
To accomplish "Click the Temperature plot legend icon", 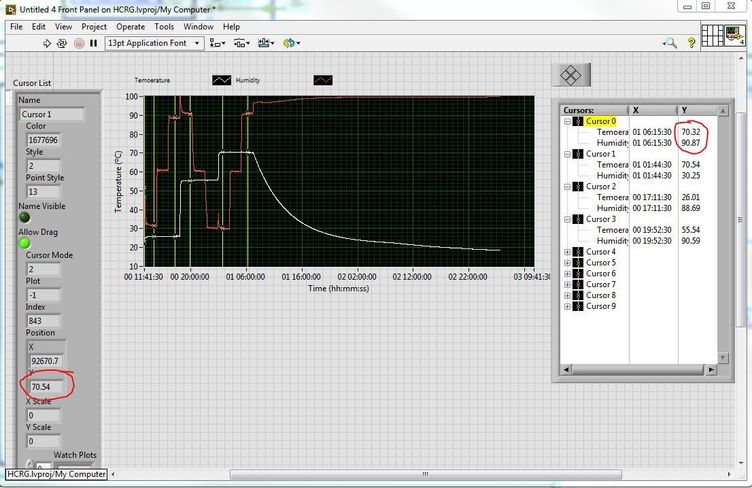I will pos(222,81).
